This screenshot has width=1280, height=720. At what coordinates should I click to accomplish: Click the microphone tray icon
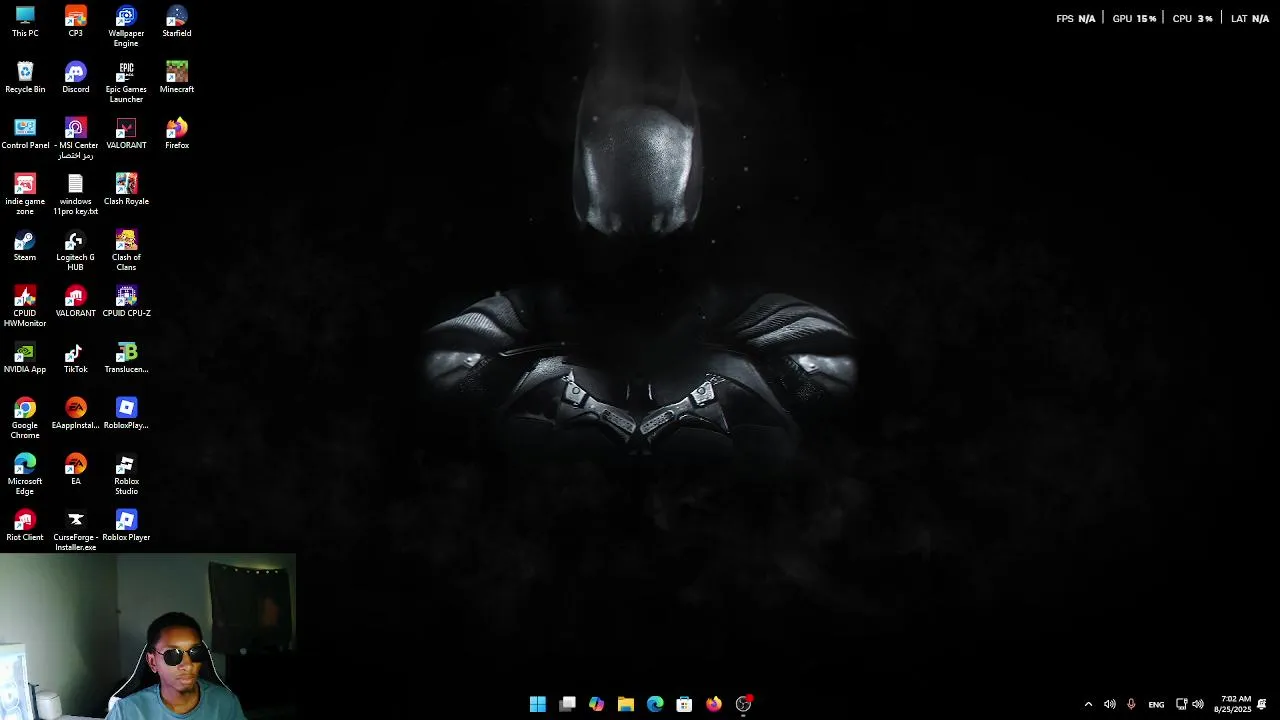(1131, 704)
